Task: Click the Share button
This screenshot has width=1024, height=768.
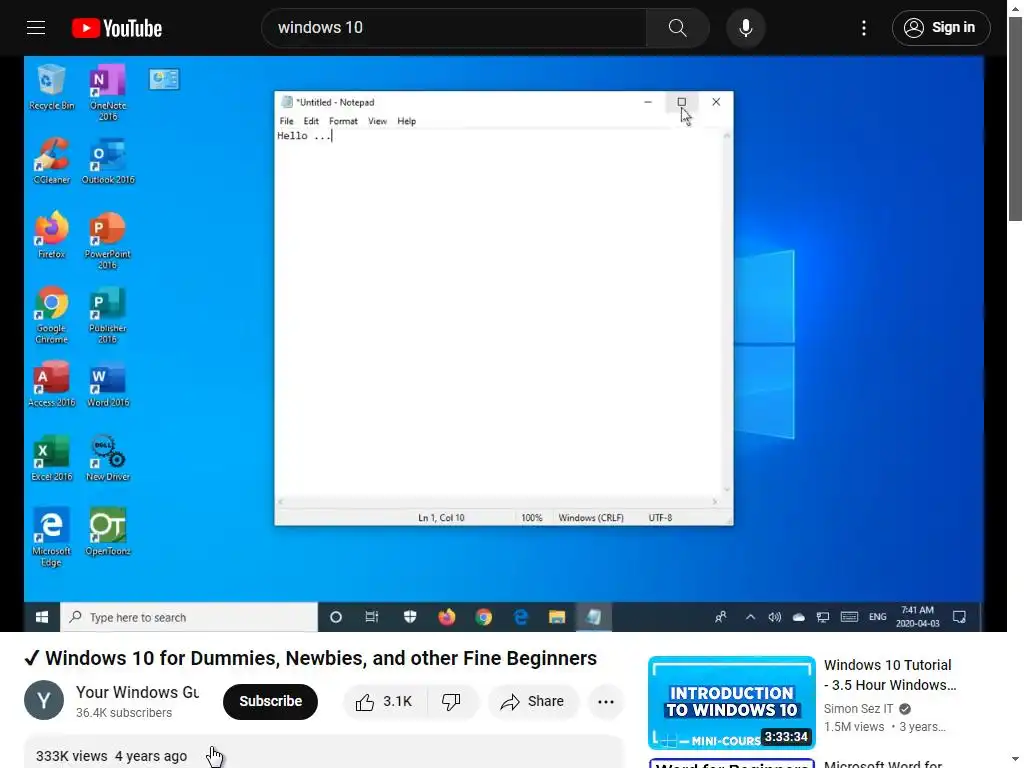Action: 533,701
